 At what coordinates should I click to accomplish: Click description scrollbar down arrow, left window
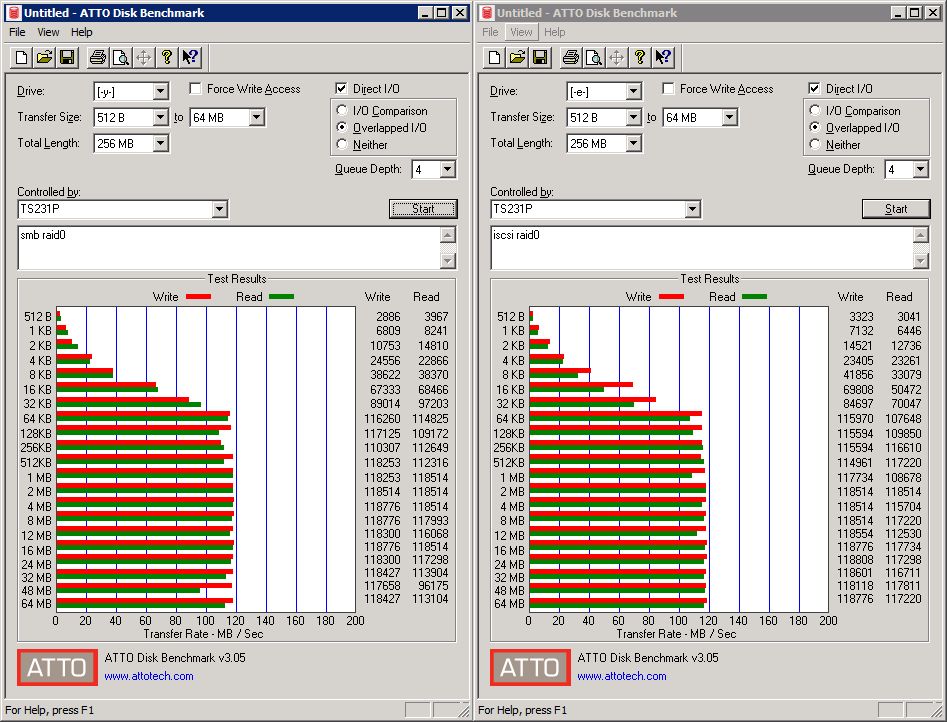[448, 261]
